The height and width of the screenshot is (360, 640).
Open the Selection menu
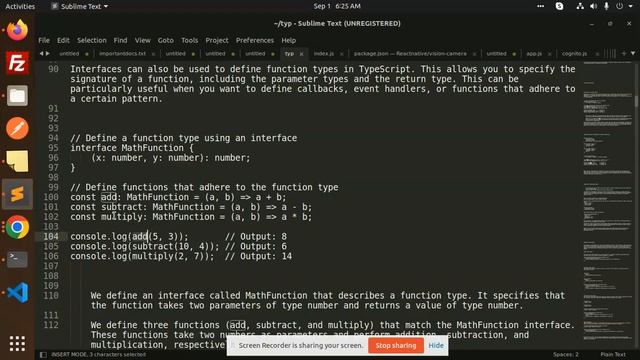(91, 40)
